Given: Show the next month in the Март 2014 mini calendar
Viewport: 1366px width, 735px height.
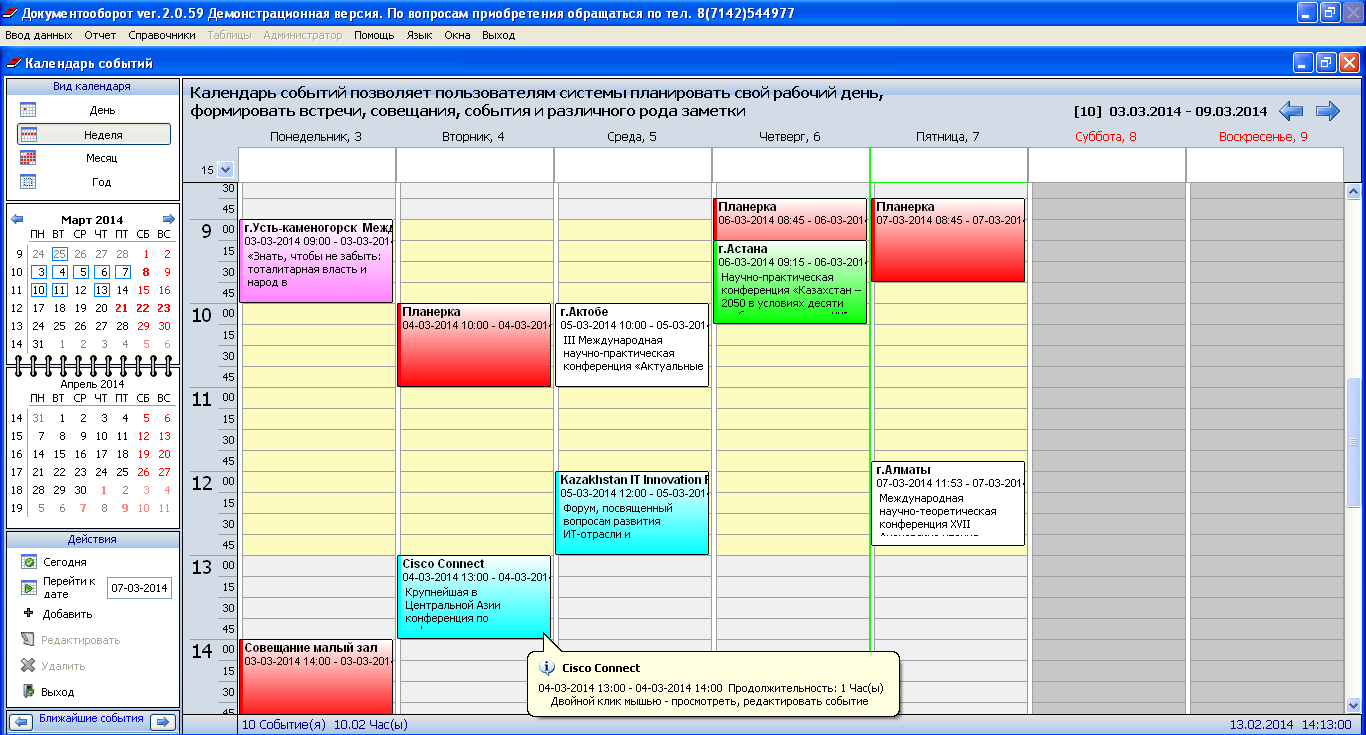Looking at the screenshot, I should coord(168,219).
